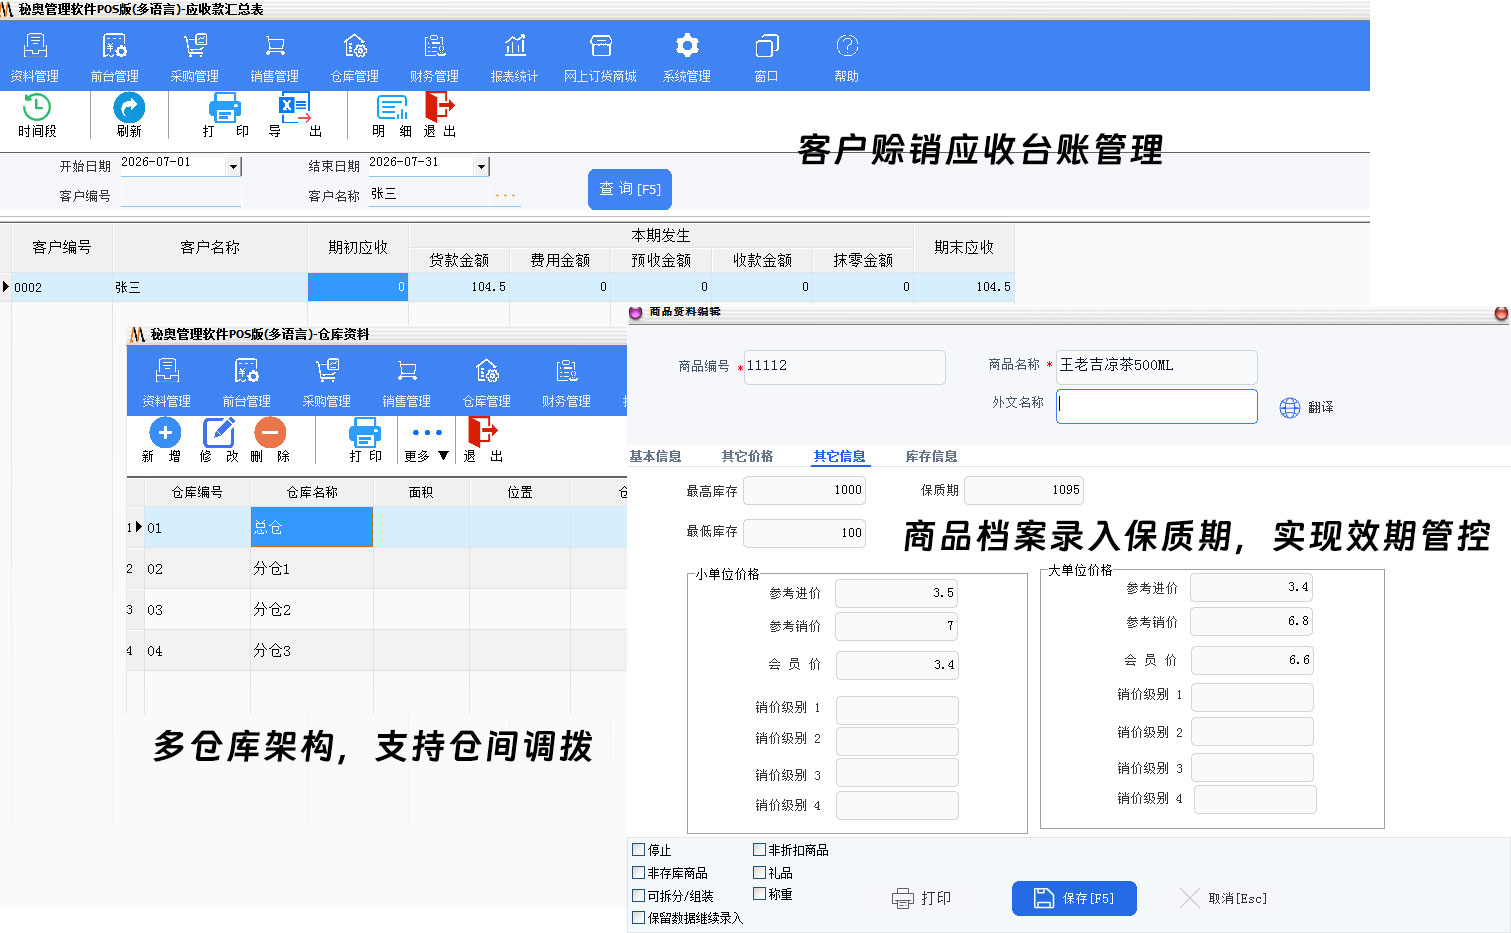Open 财务管理 in warehouse window menu
The width and height of the screenshot is (1511, 933).
click(567, 383)
